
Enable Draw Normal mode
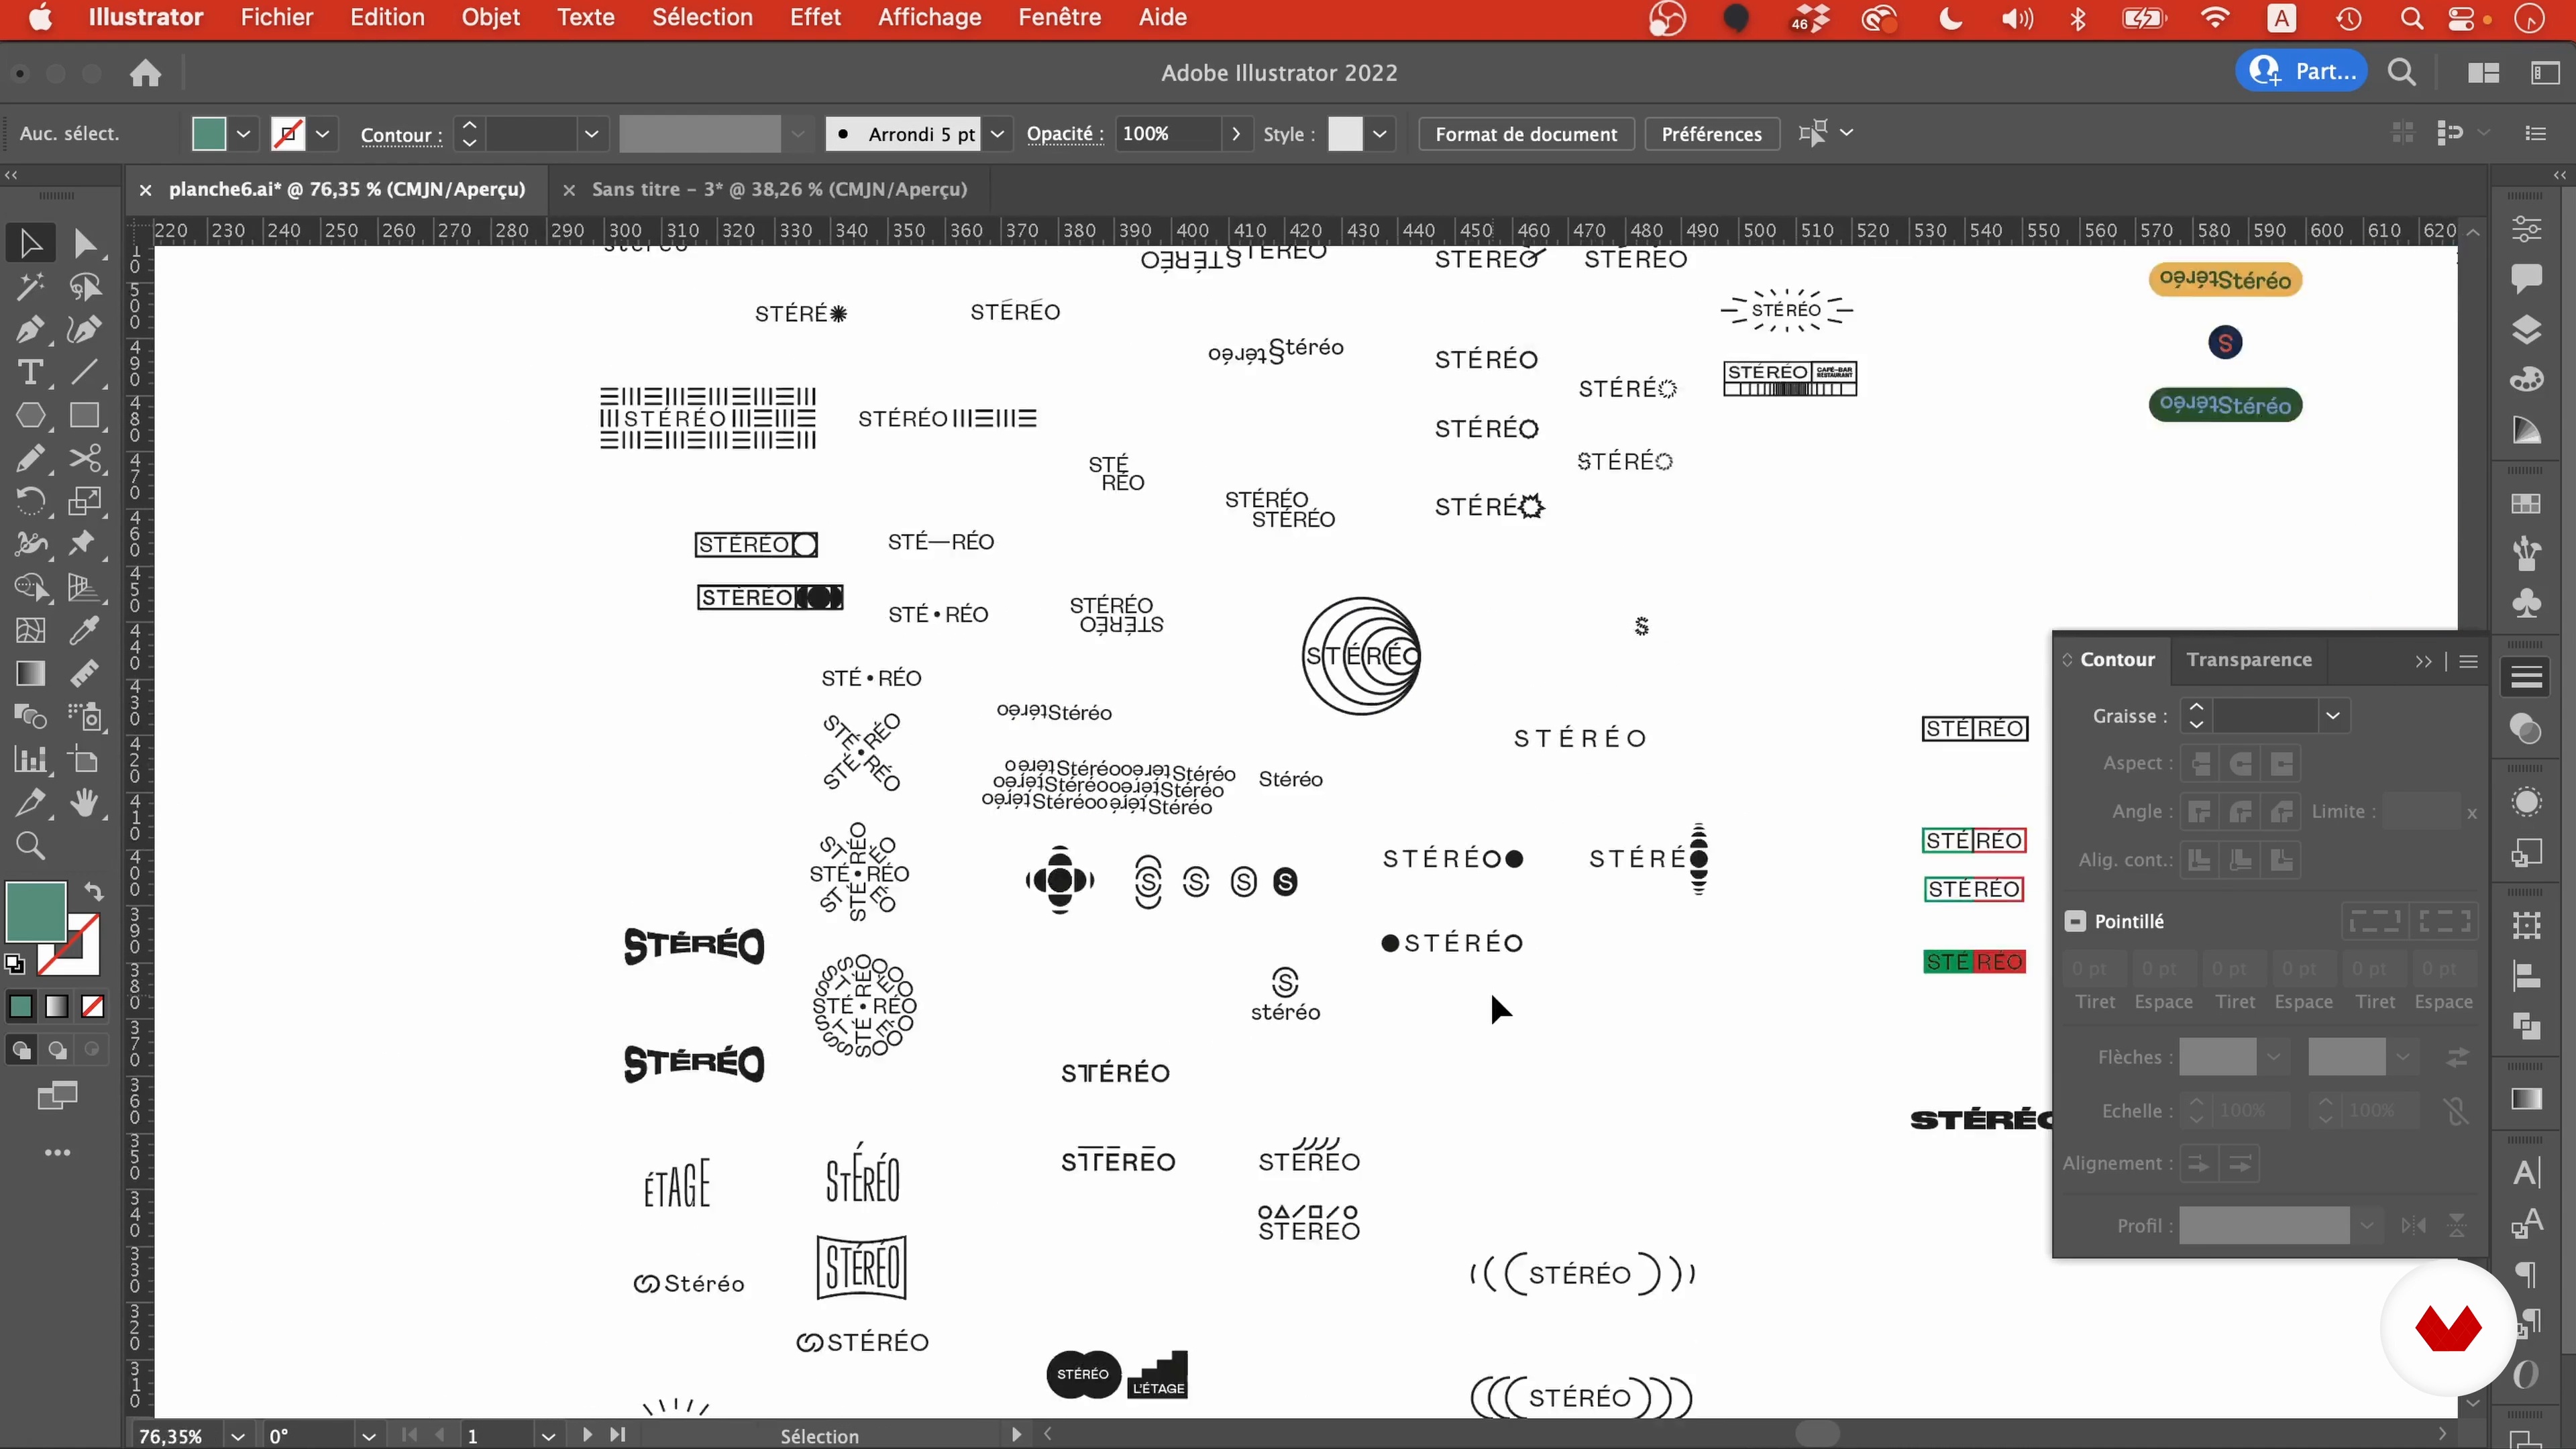(21, 1050)
